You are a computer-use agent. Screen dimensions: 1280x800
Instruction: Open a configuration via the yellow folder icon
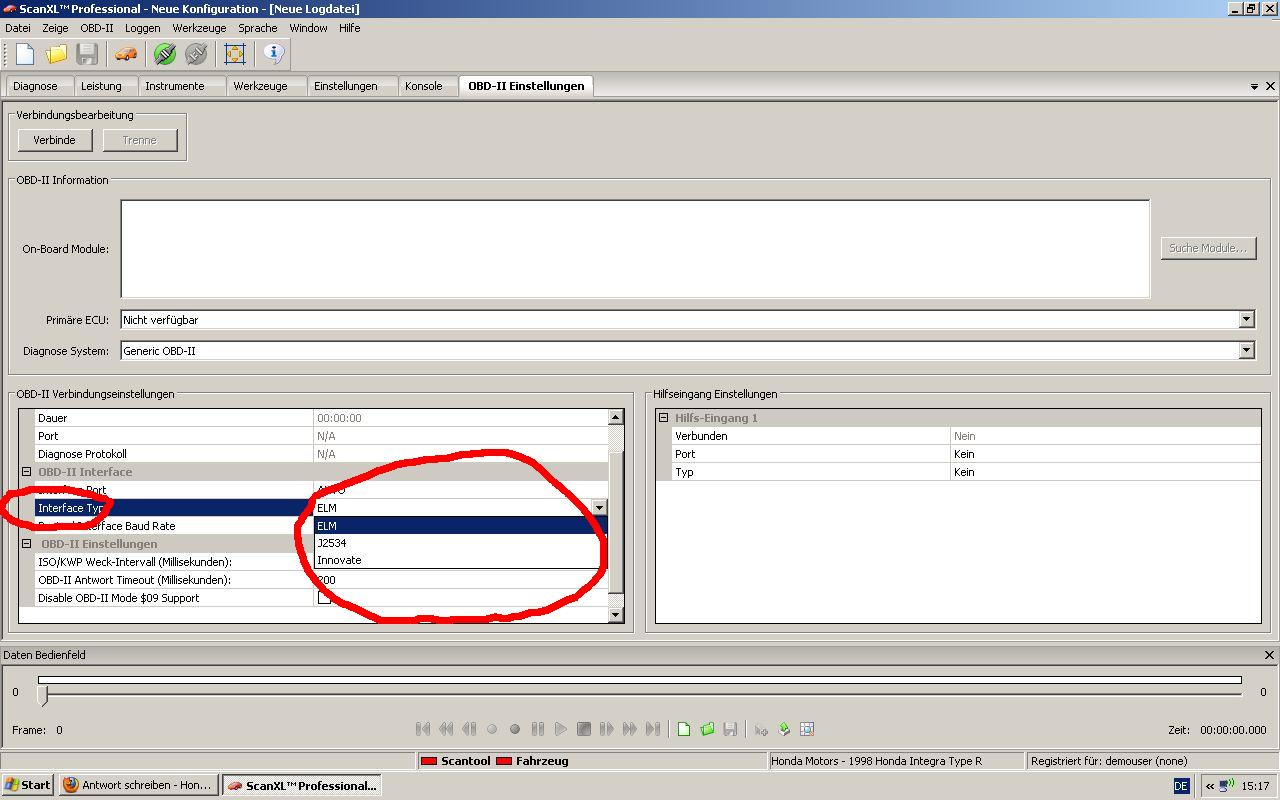click(56, 54)
